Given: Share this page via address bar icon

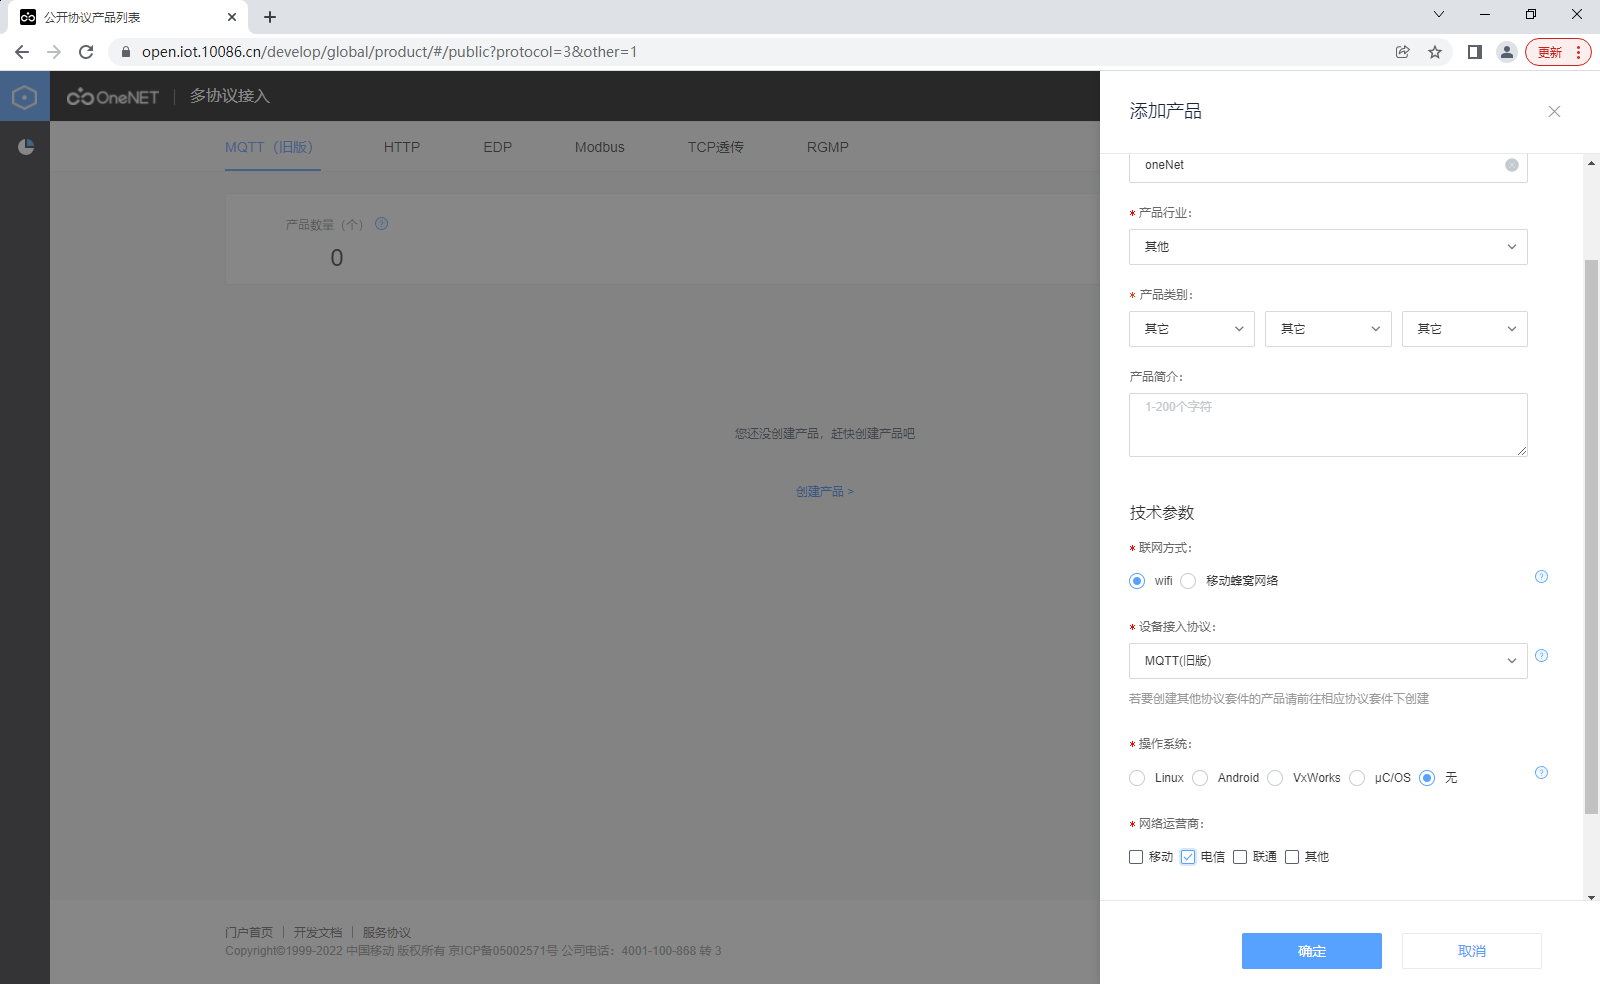Looking at the screenshot, I should (x=1403, y=52).
